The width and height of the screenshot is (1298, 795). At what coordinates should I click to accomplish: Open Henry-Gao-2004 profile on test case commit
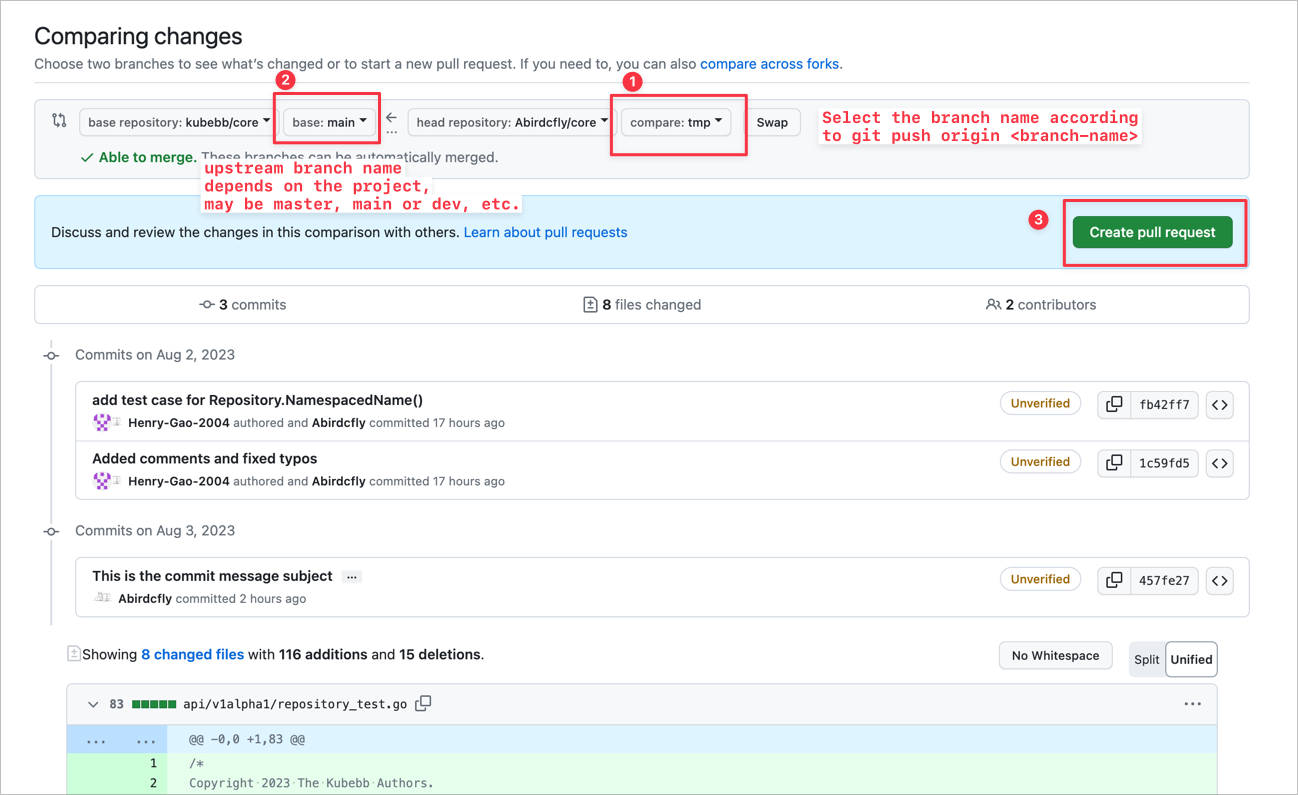tap(179, 423)
